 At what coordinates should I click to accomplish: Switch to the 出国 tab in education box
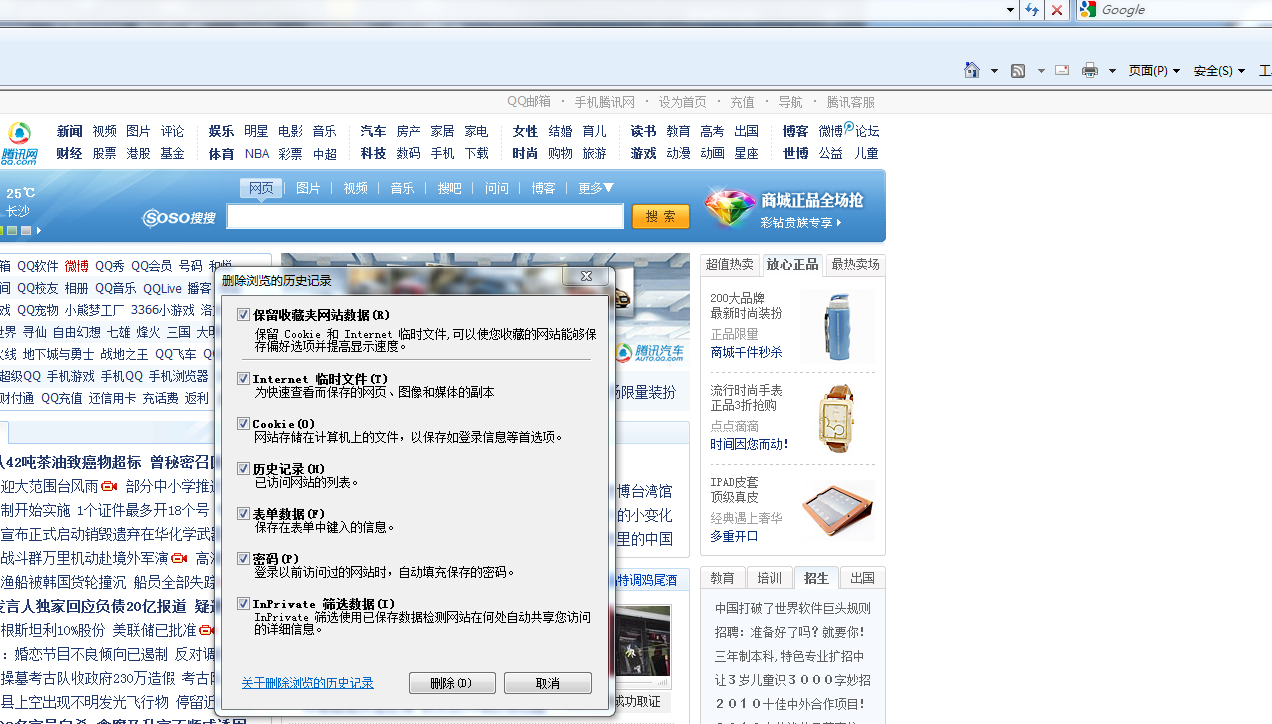pos(863,578)
